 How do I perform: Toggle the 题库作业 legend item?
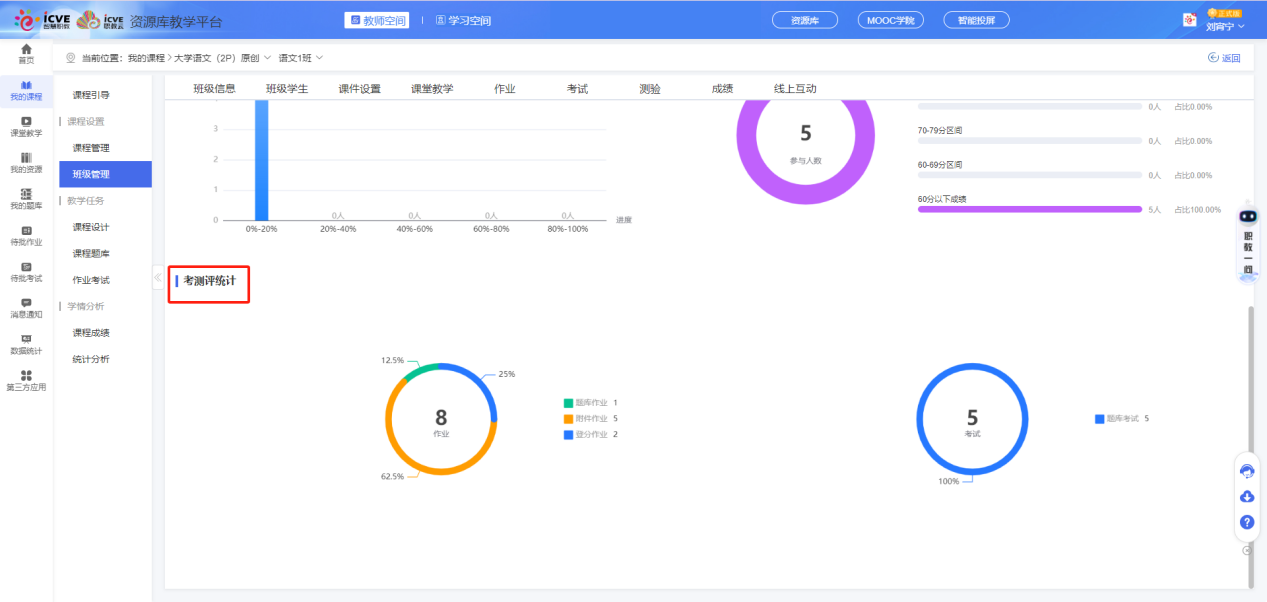point(590,403)
